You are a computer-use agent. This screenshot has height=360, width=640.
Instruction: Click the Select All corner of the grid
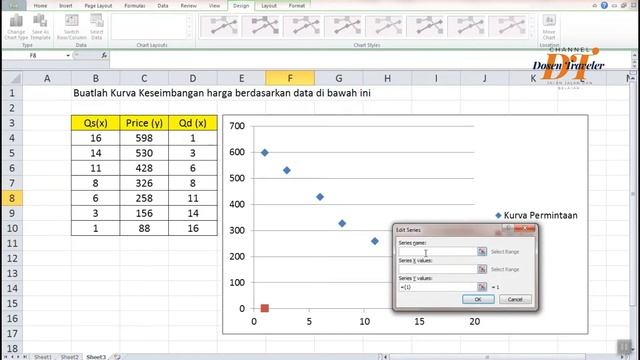(12, 78)
